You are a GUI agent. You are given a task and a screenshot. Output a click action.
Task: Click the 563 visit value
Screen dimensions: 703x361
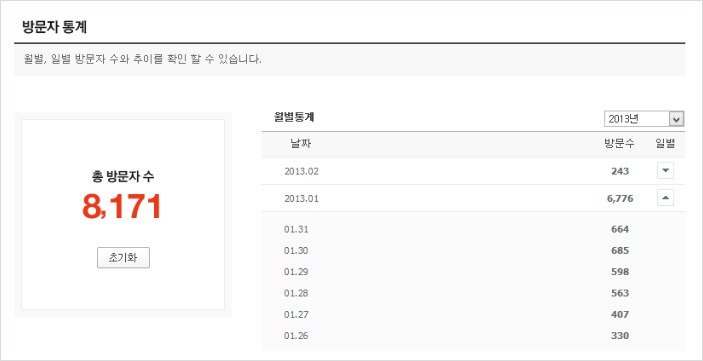(x=620, y=293)
